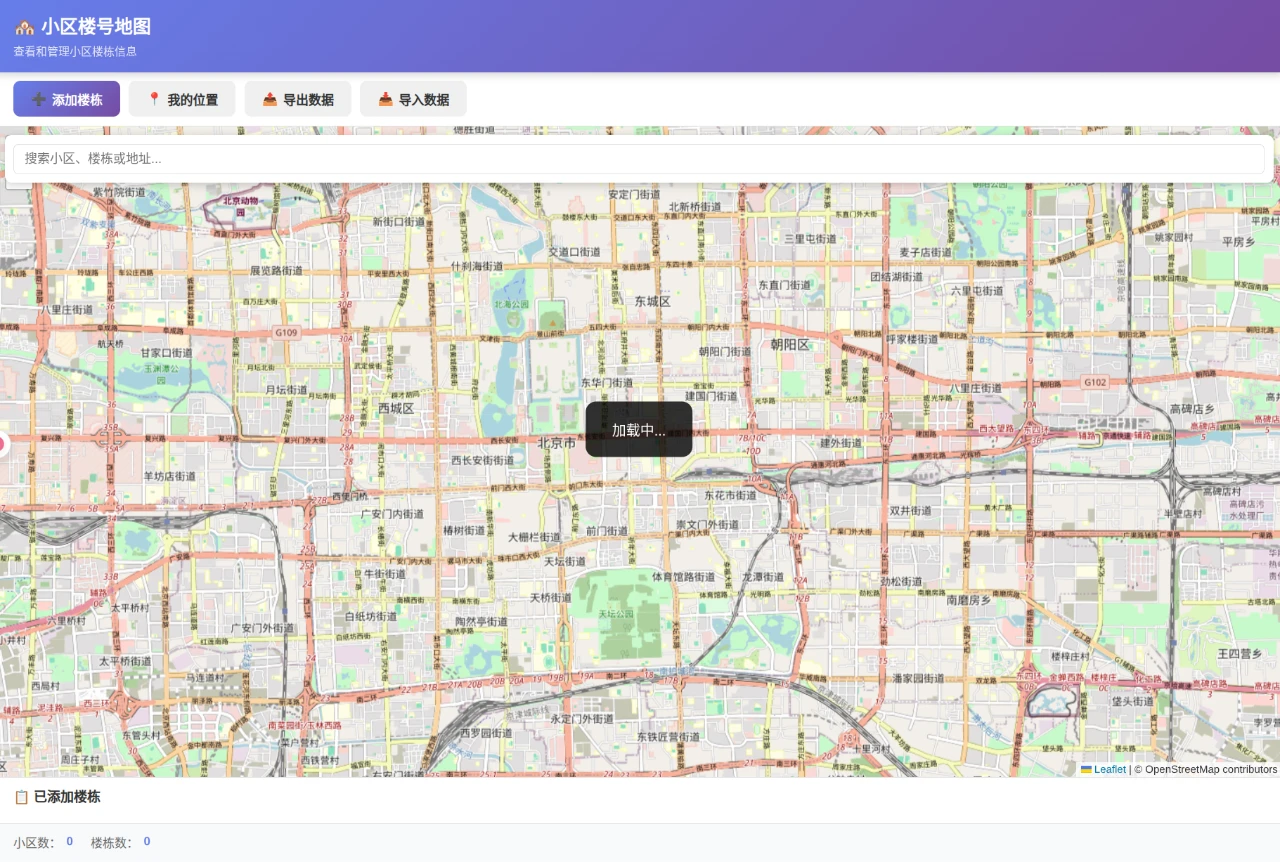Click the 添加楼栋 button text
1280x862 pixels.
(77, 100)
